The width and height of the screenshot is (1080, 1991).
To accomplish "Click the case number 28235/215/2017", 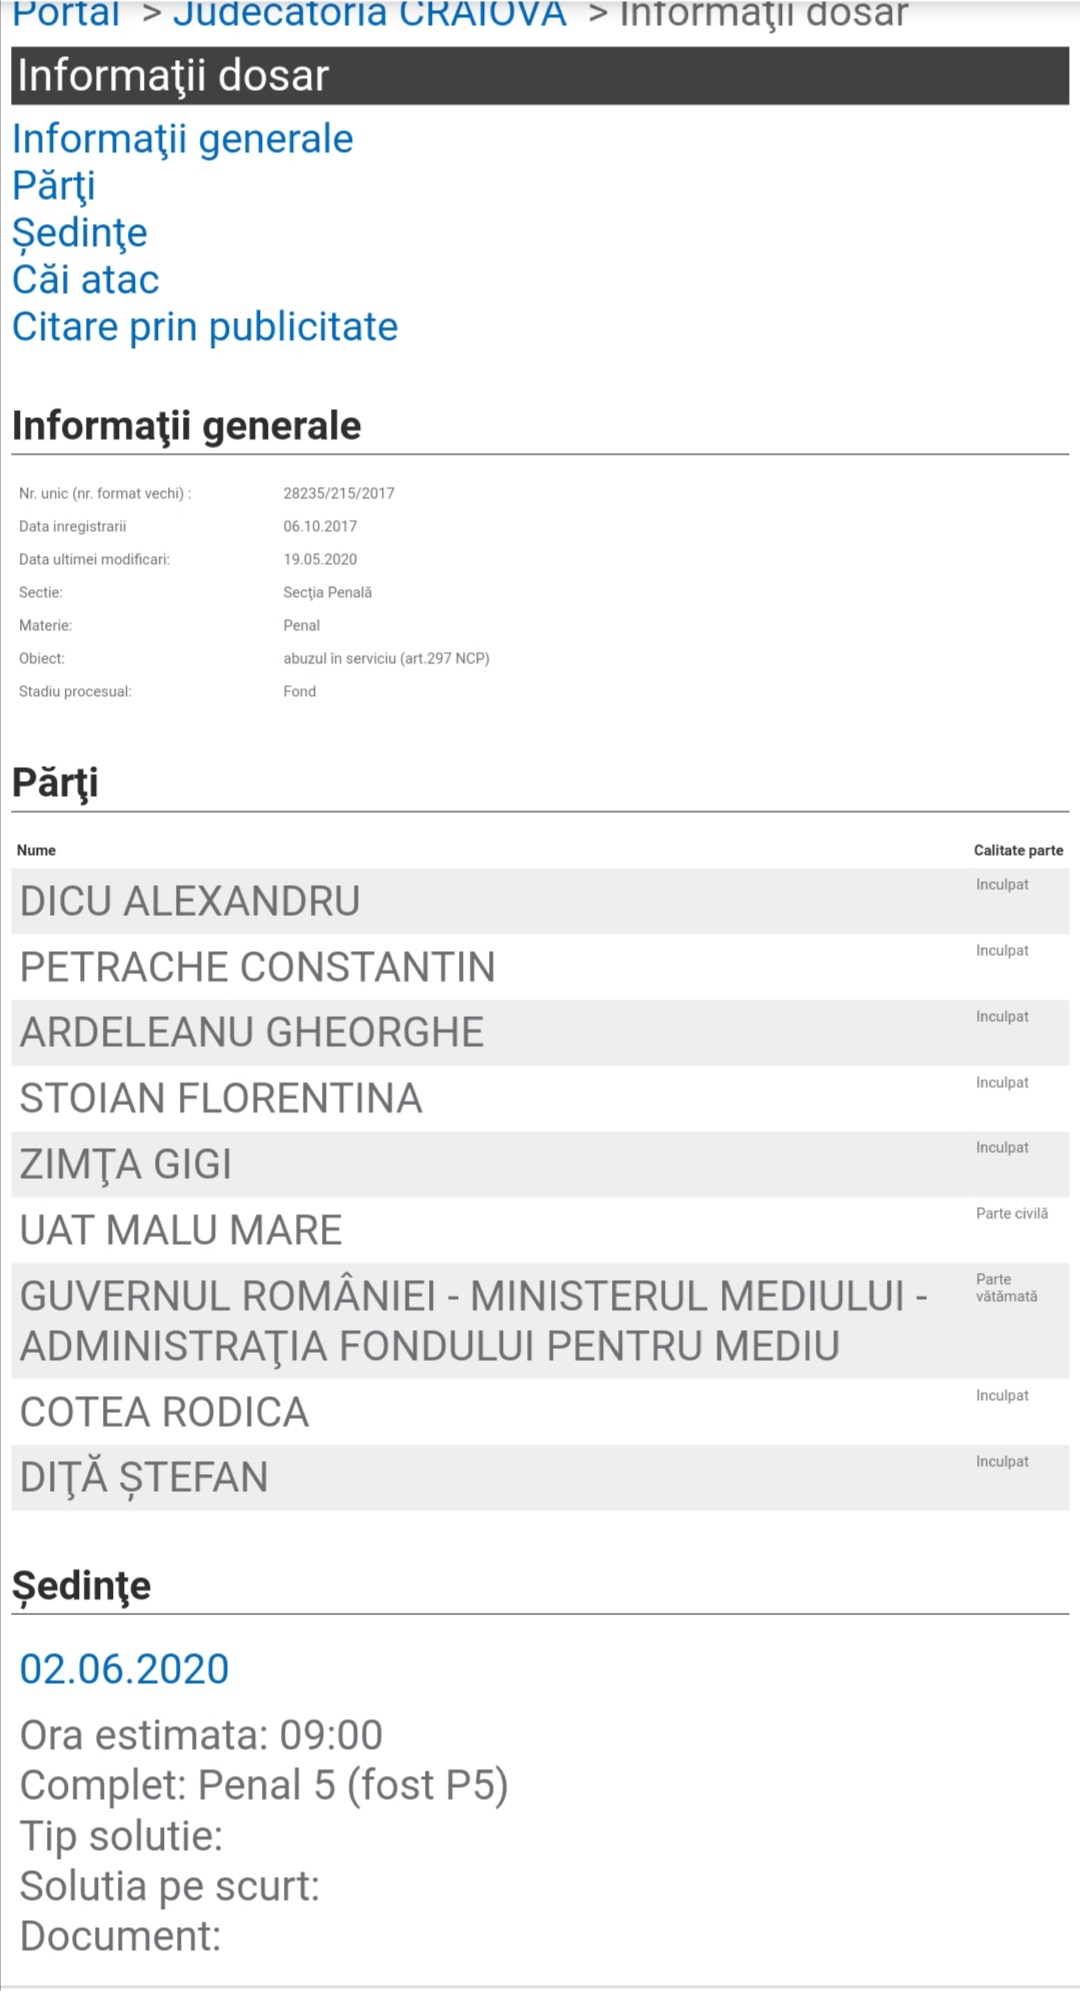I will coord(339,493).
